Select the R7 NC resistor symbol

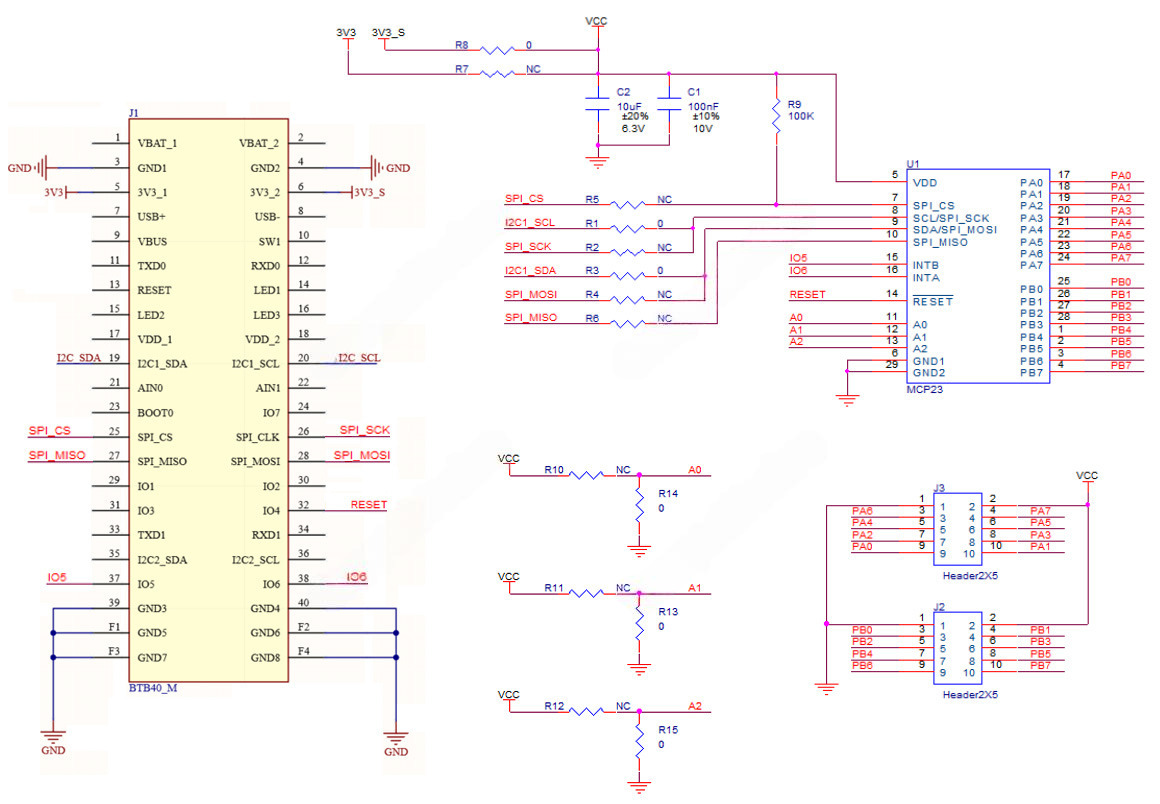(x=497, y=73)
